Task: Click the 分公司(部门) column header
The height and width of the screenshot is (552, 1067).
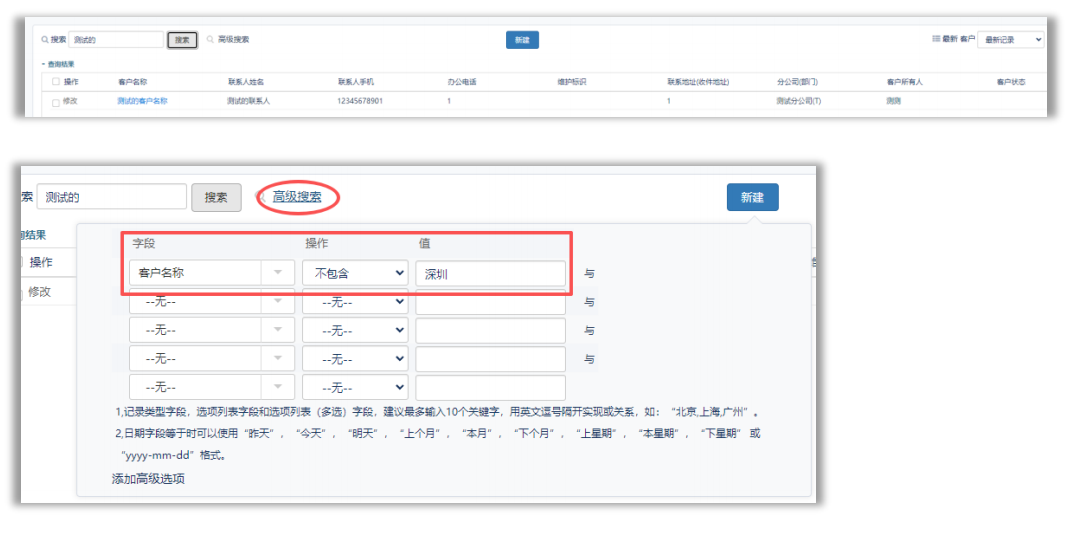Action: coord(796,82)
